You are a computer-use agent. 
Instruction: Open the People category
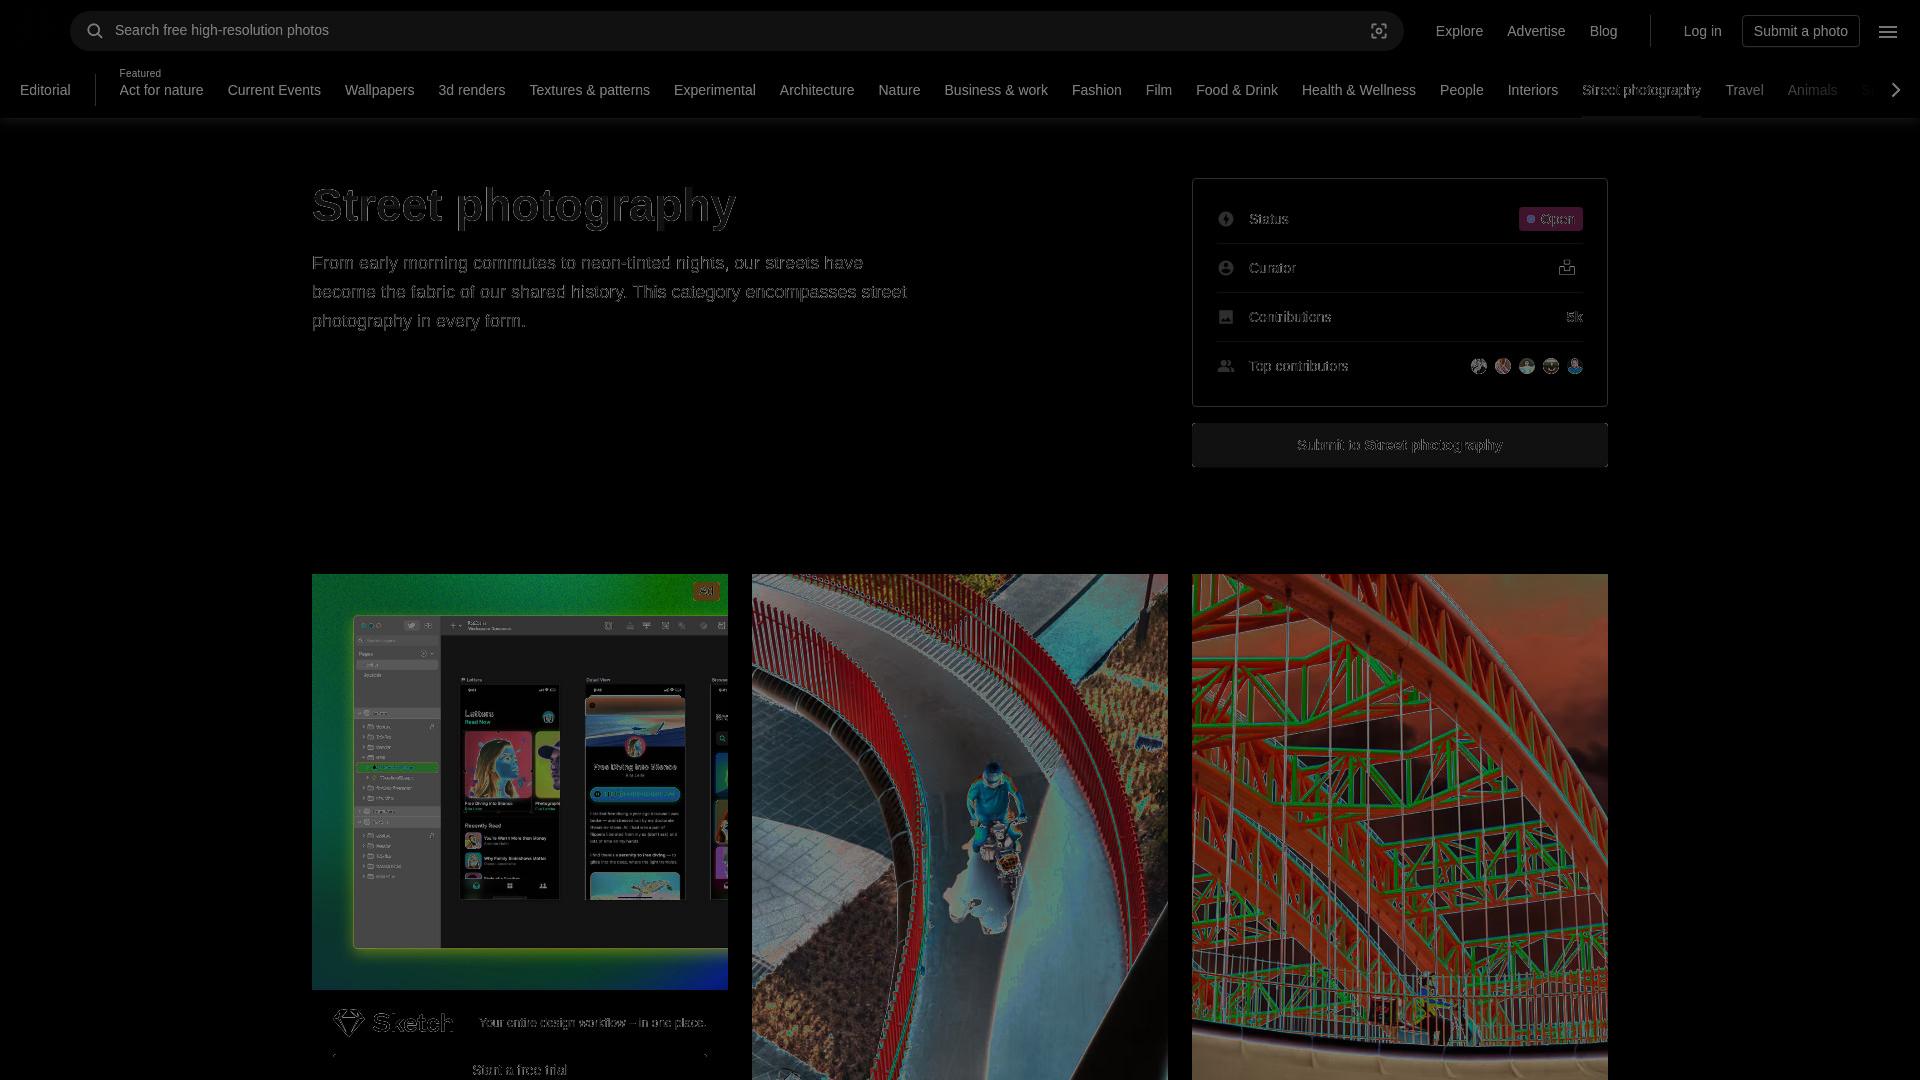click(1461, 90)
